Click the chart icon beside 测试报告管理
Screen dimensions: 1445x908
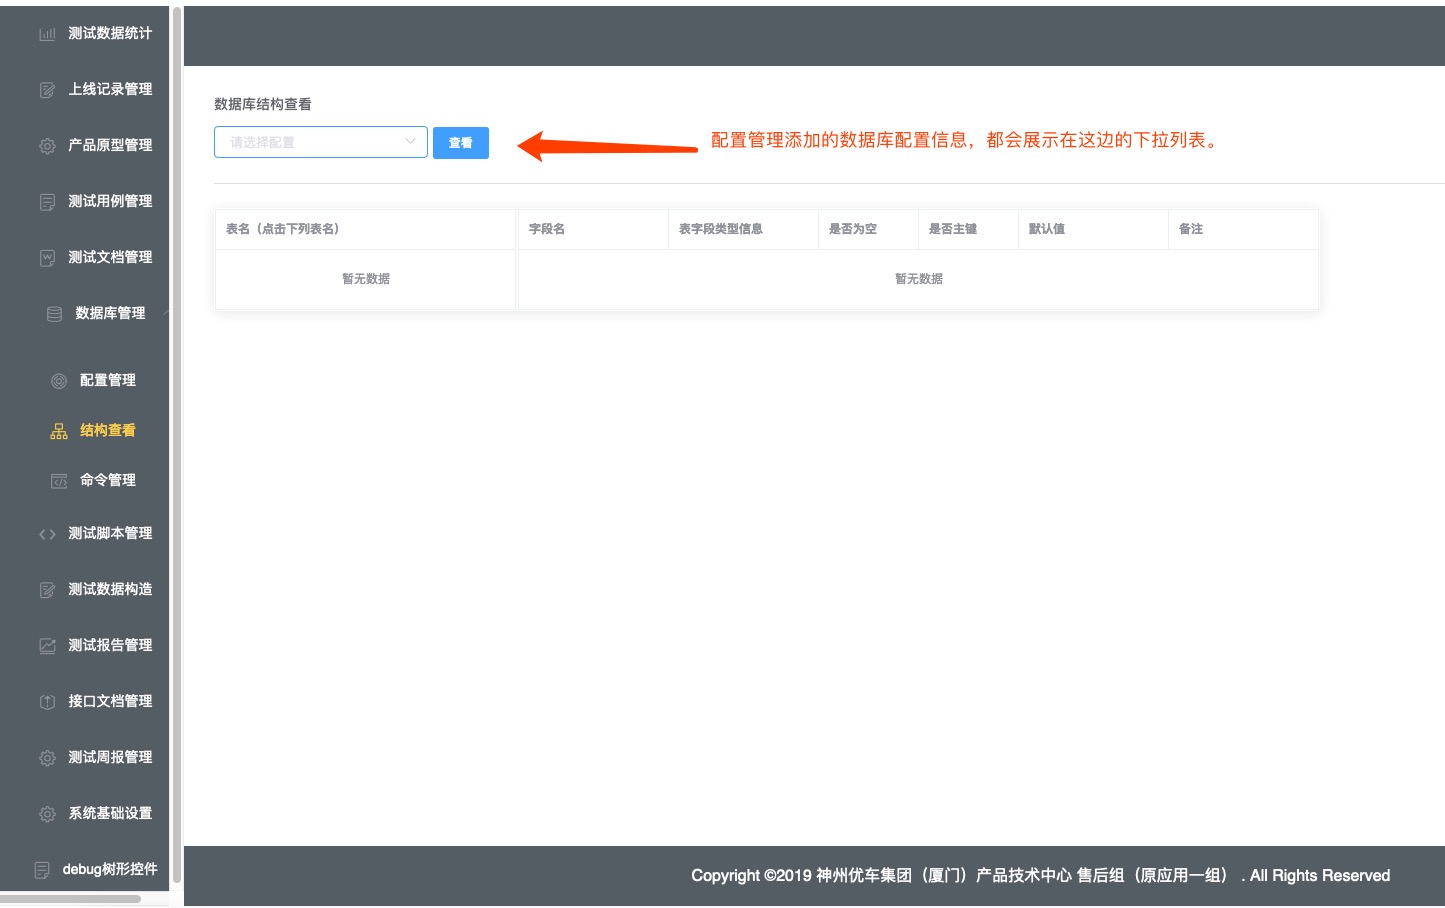[47, 646]
